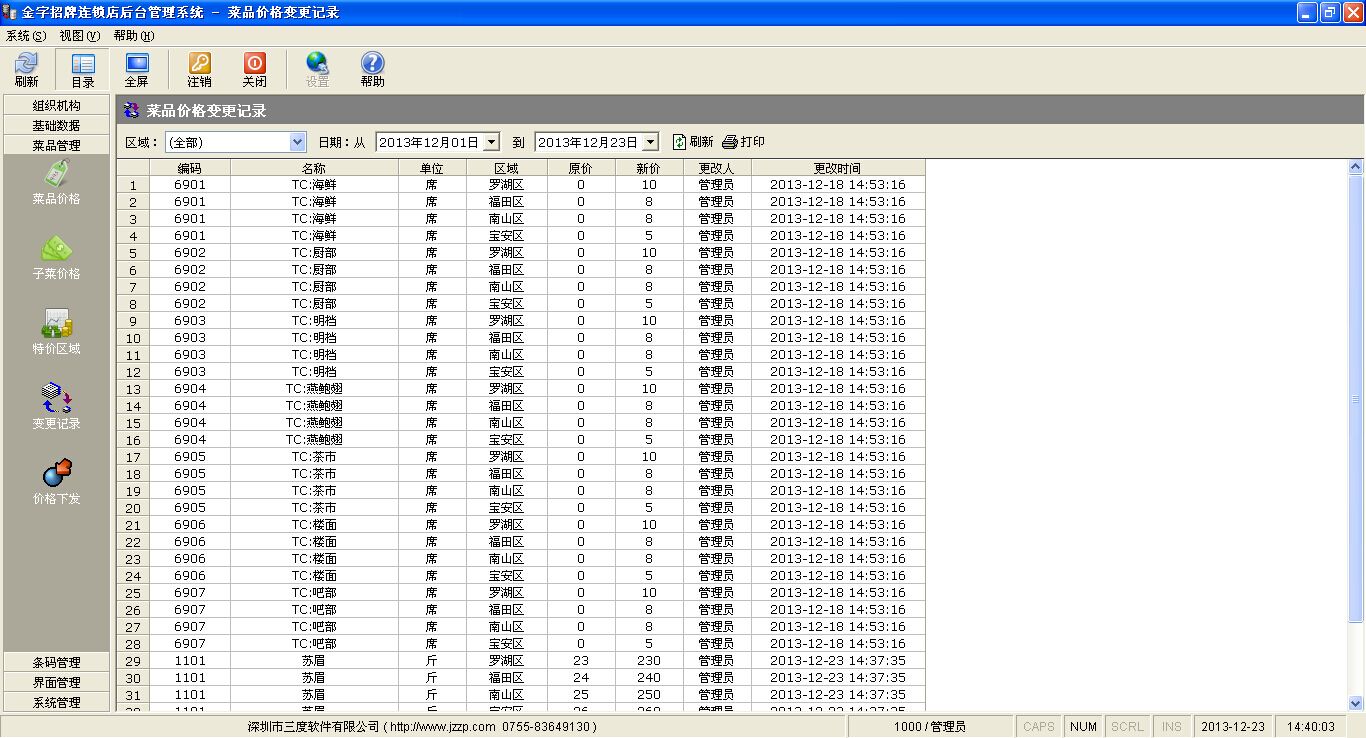Click the vertical scrollbar thumb

(1356, 398)
